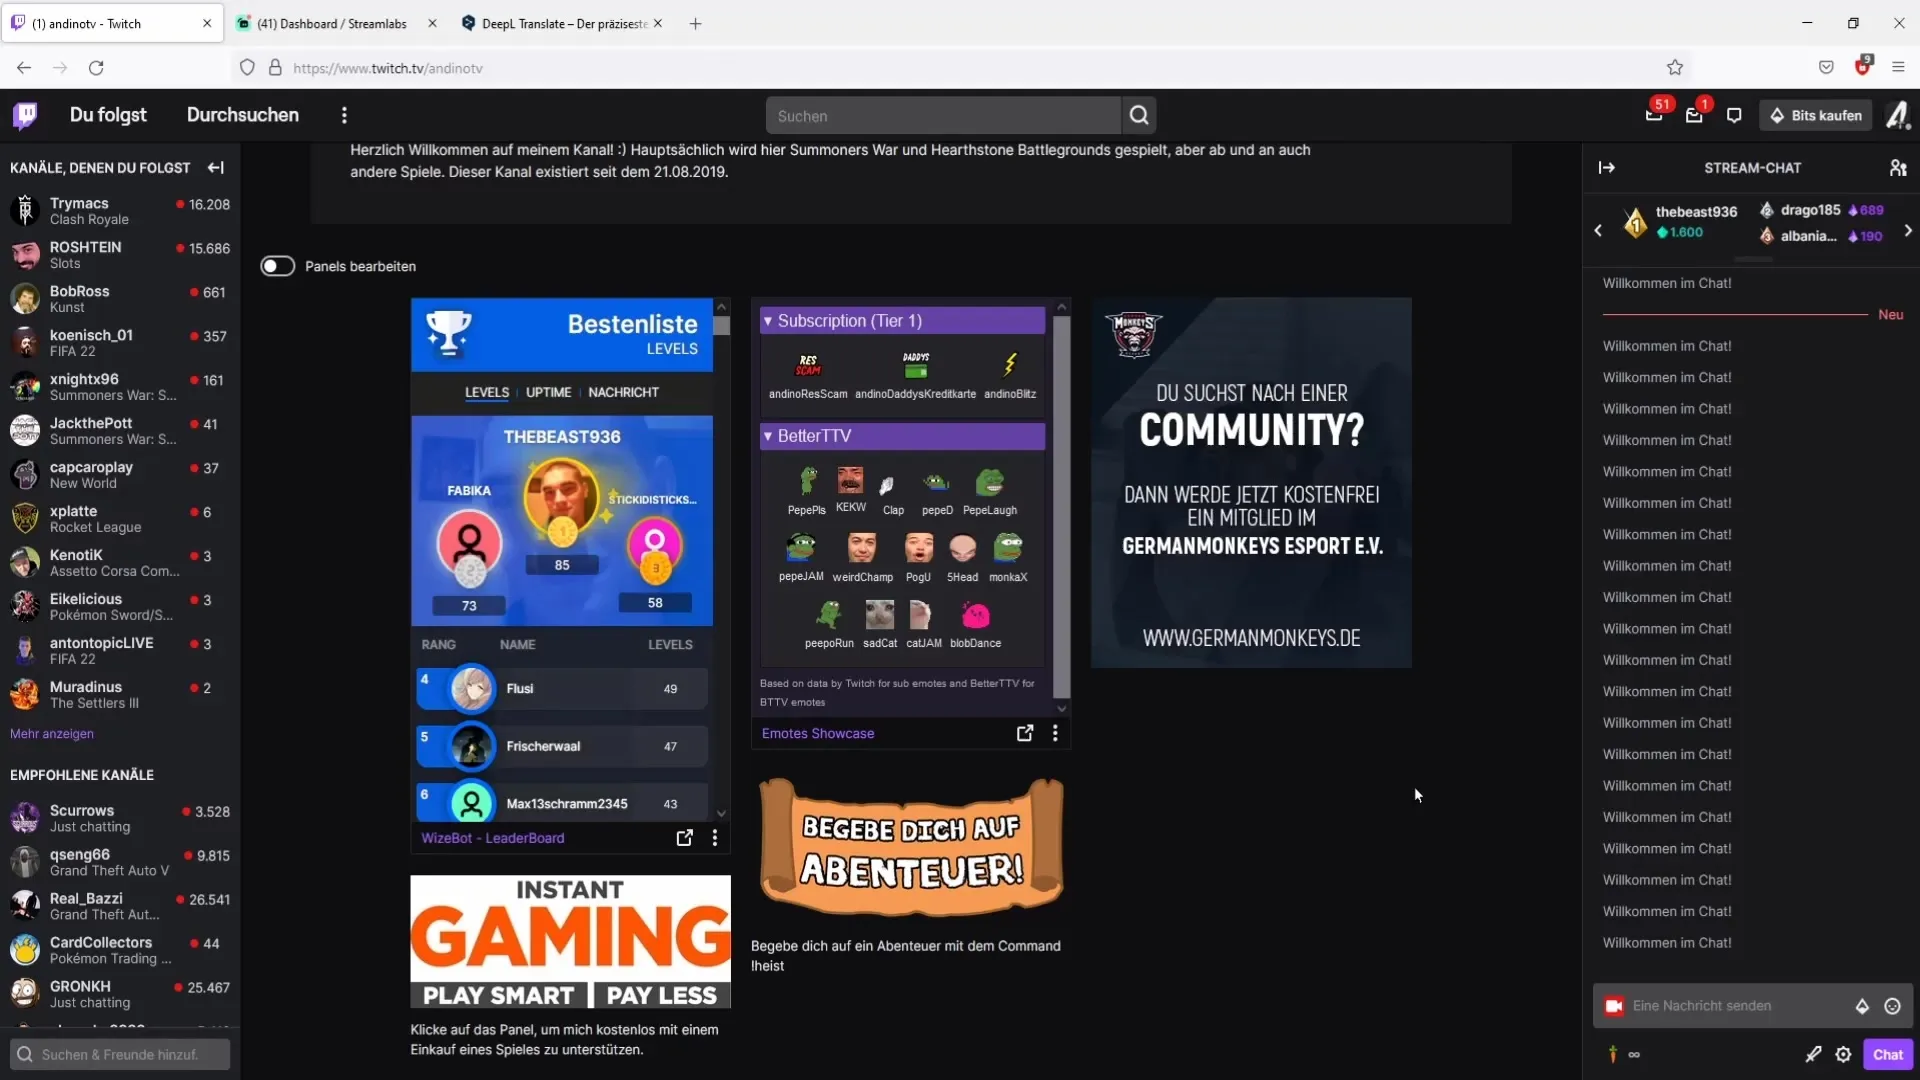This screenshot has height=1080, width=1920.
Task: Expand Mehr anzeigen in followed channels
Action: (x=52, y=734)
